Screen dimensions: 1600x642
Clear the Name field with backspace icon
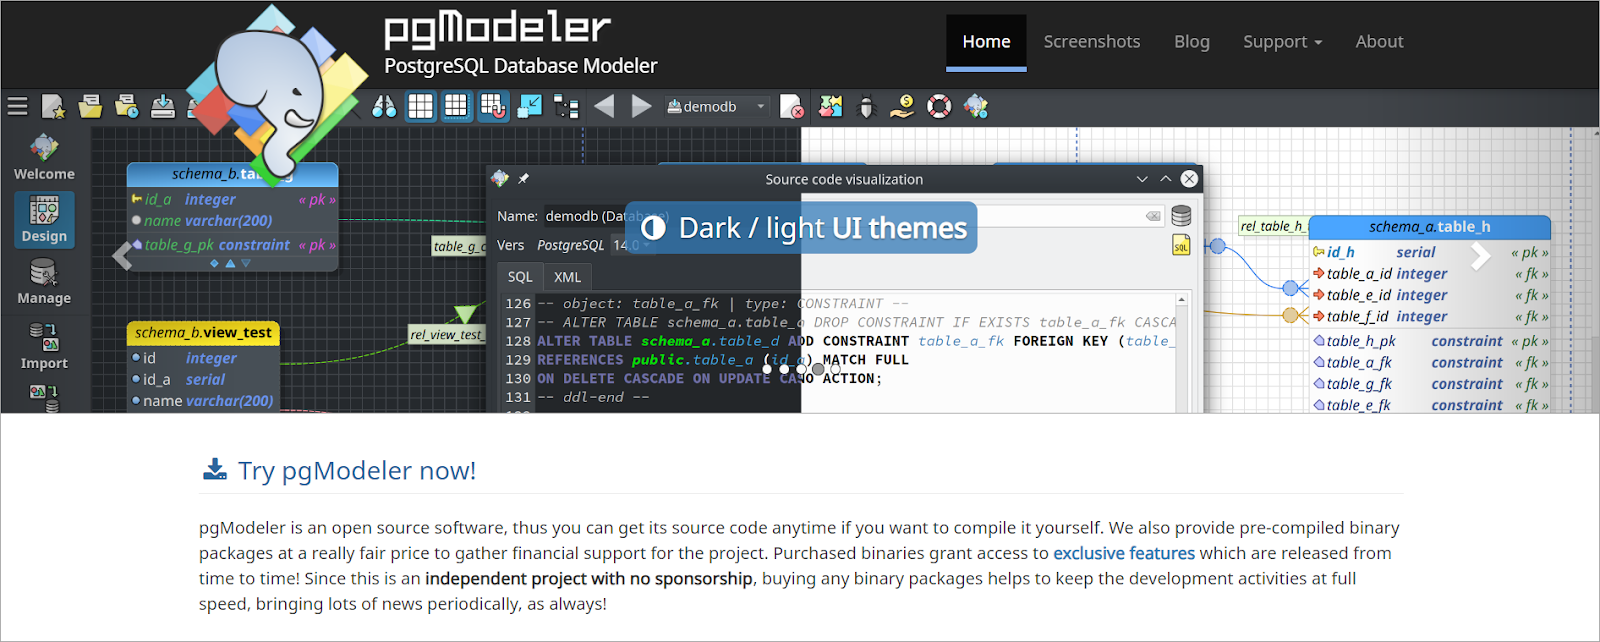tap(1153, 216)
